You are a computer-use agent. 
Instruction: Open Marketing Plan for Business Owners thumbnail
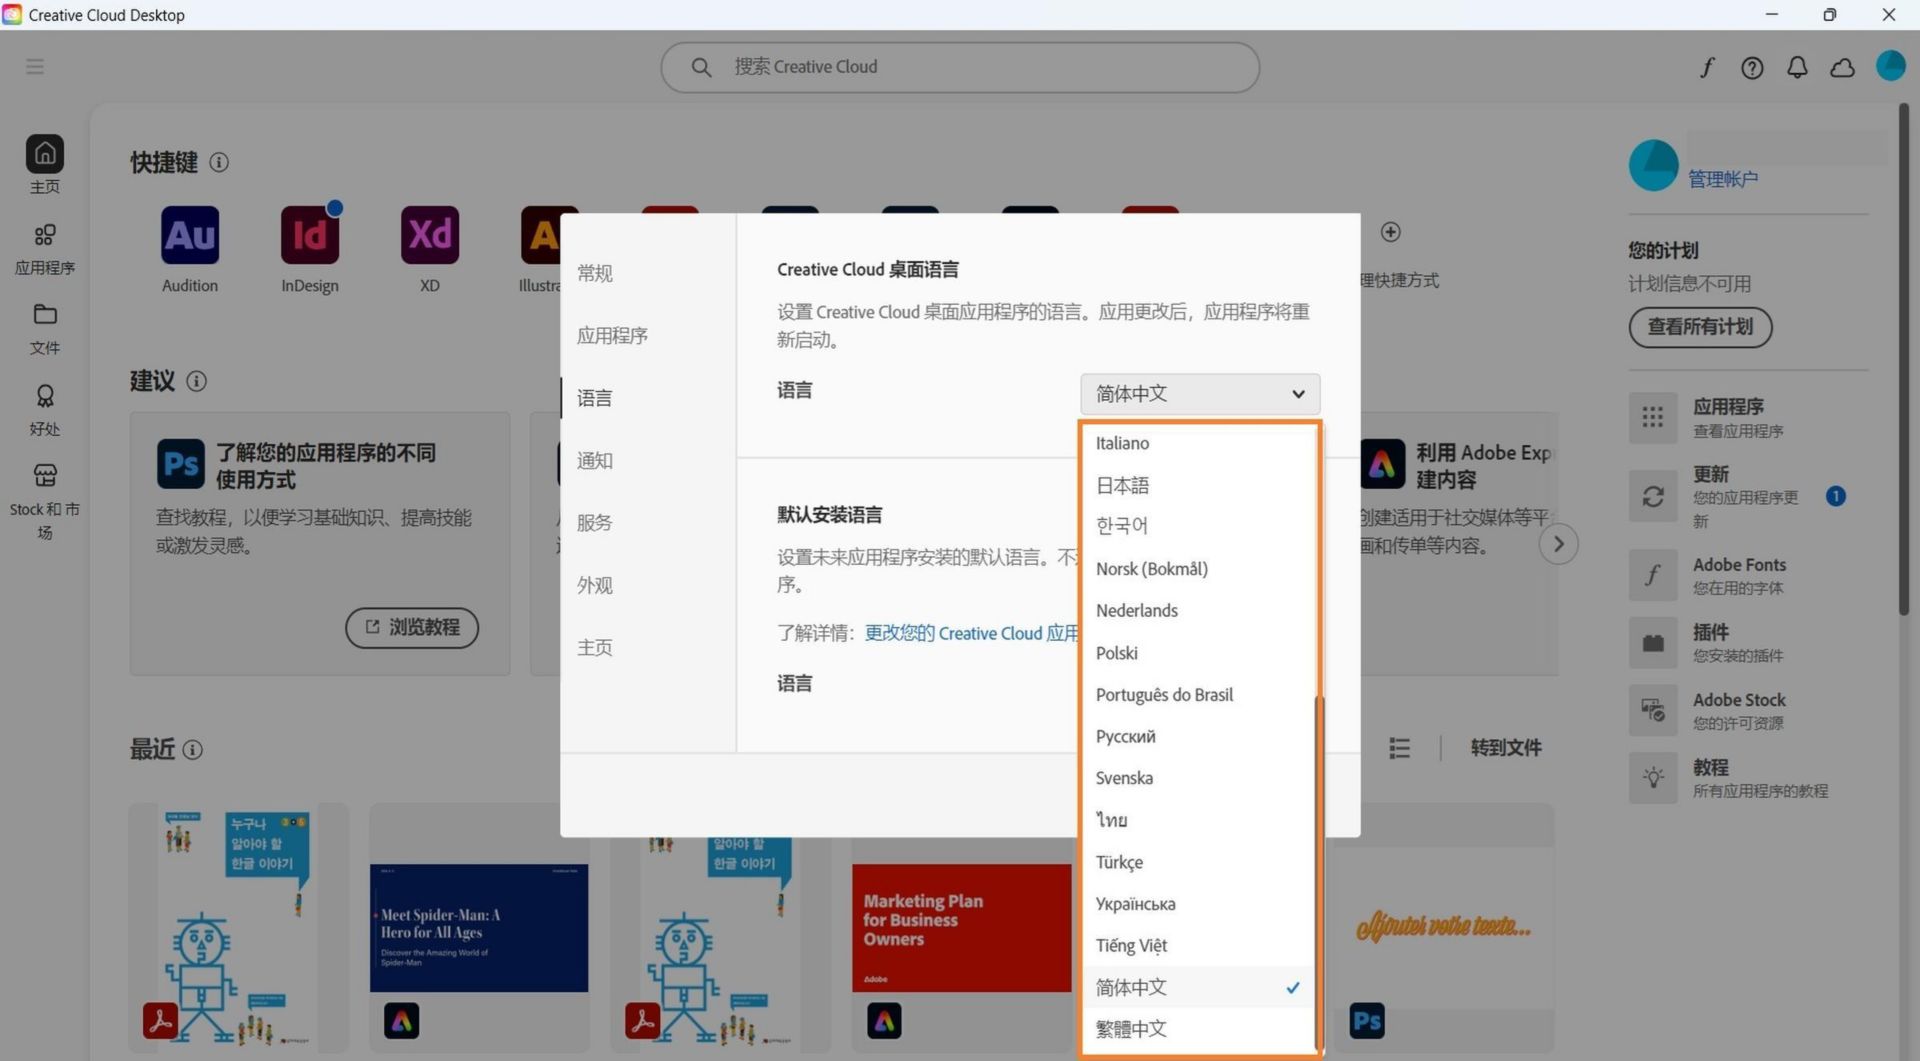[961, 928]
